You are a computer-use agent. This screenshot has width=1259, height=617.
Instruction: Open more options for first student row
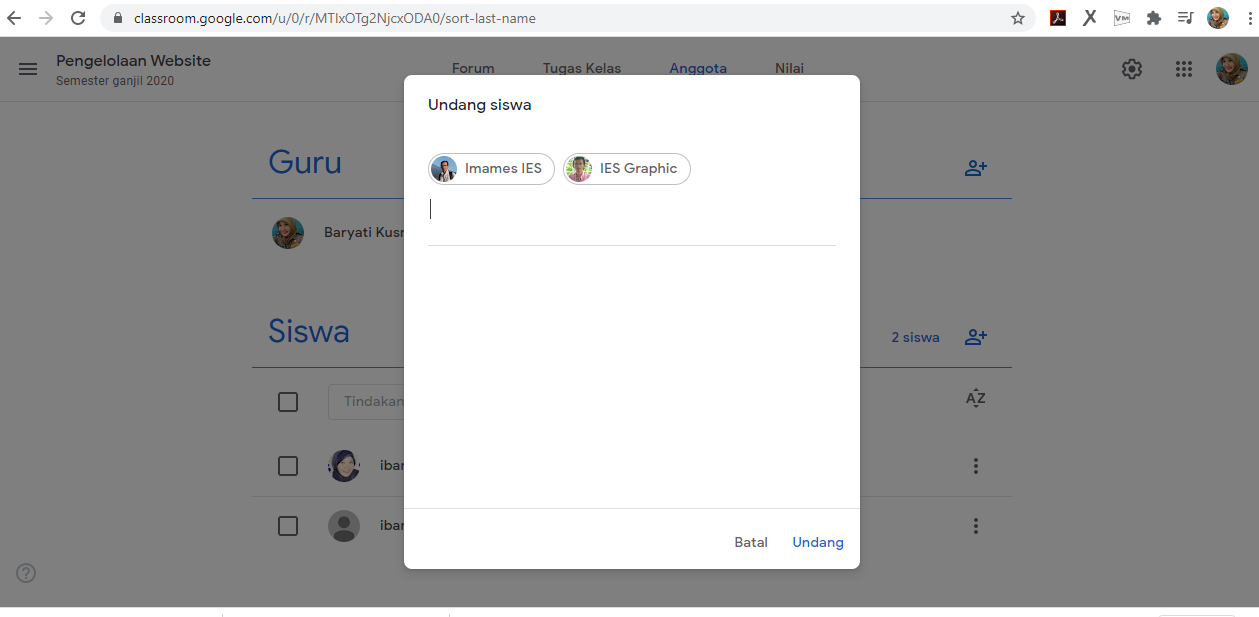point(976,466)
